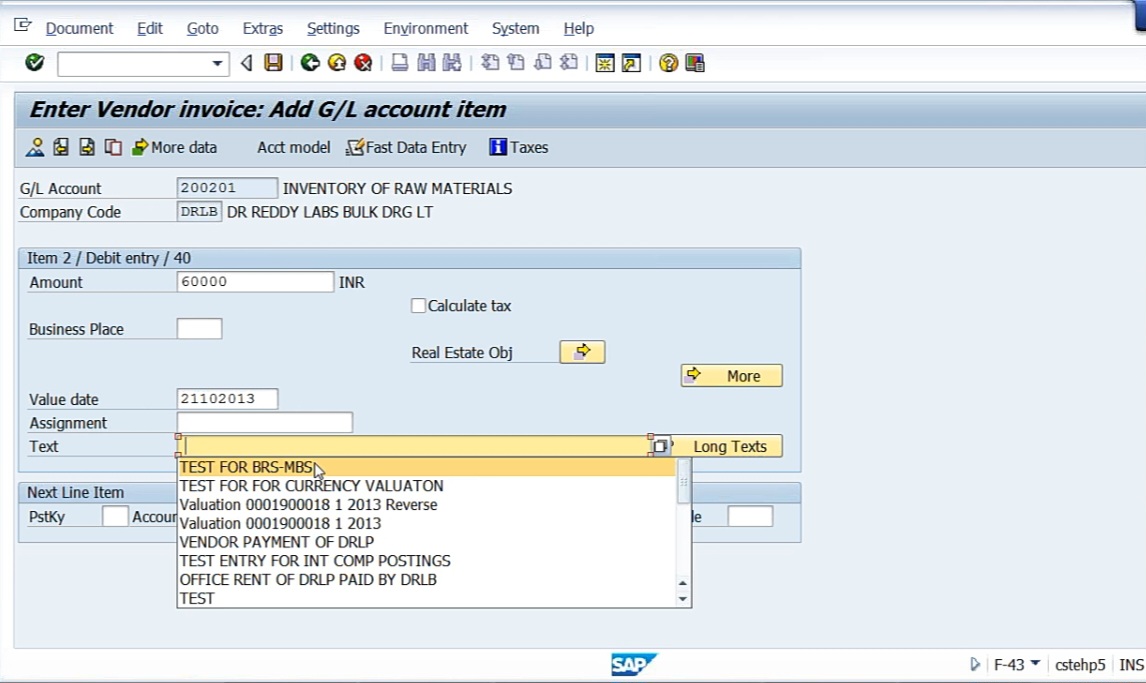Click the yellow Exit icon
The image size is (1146, 683).
click(337, 63)
